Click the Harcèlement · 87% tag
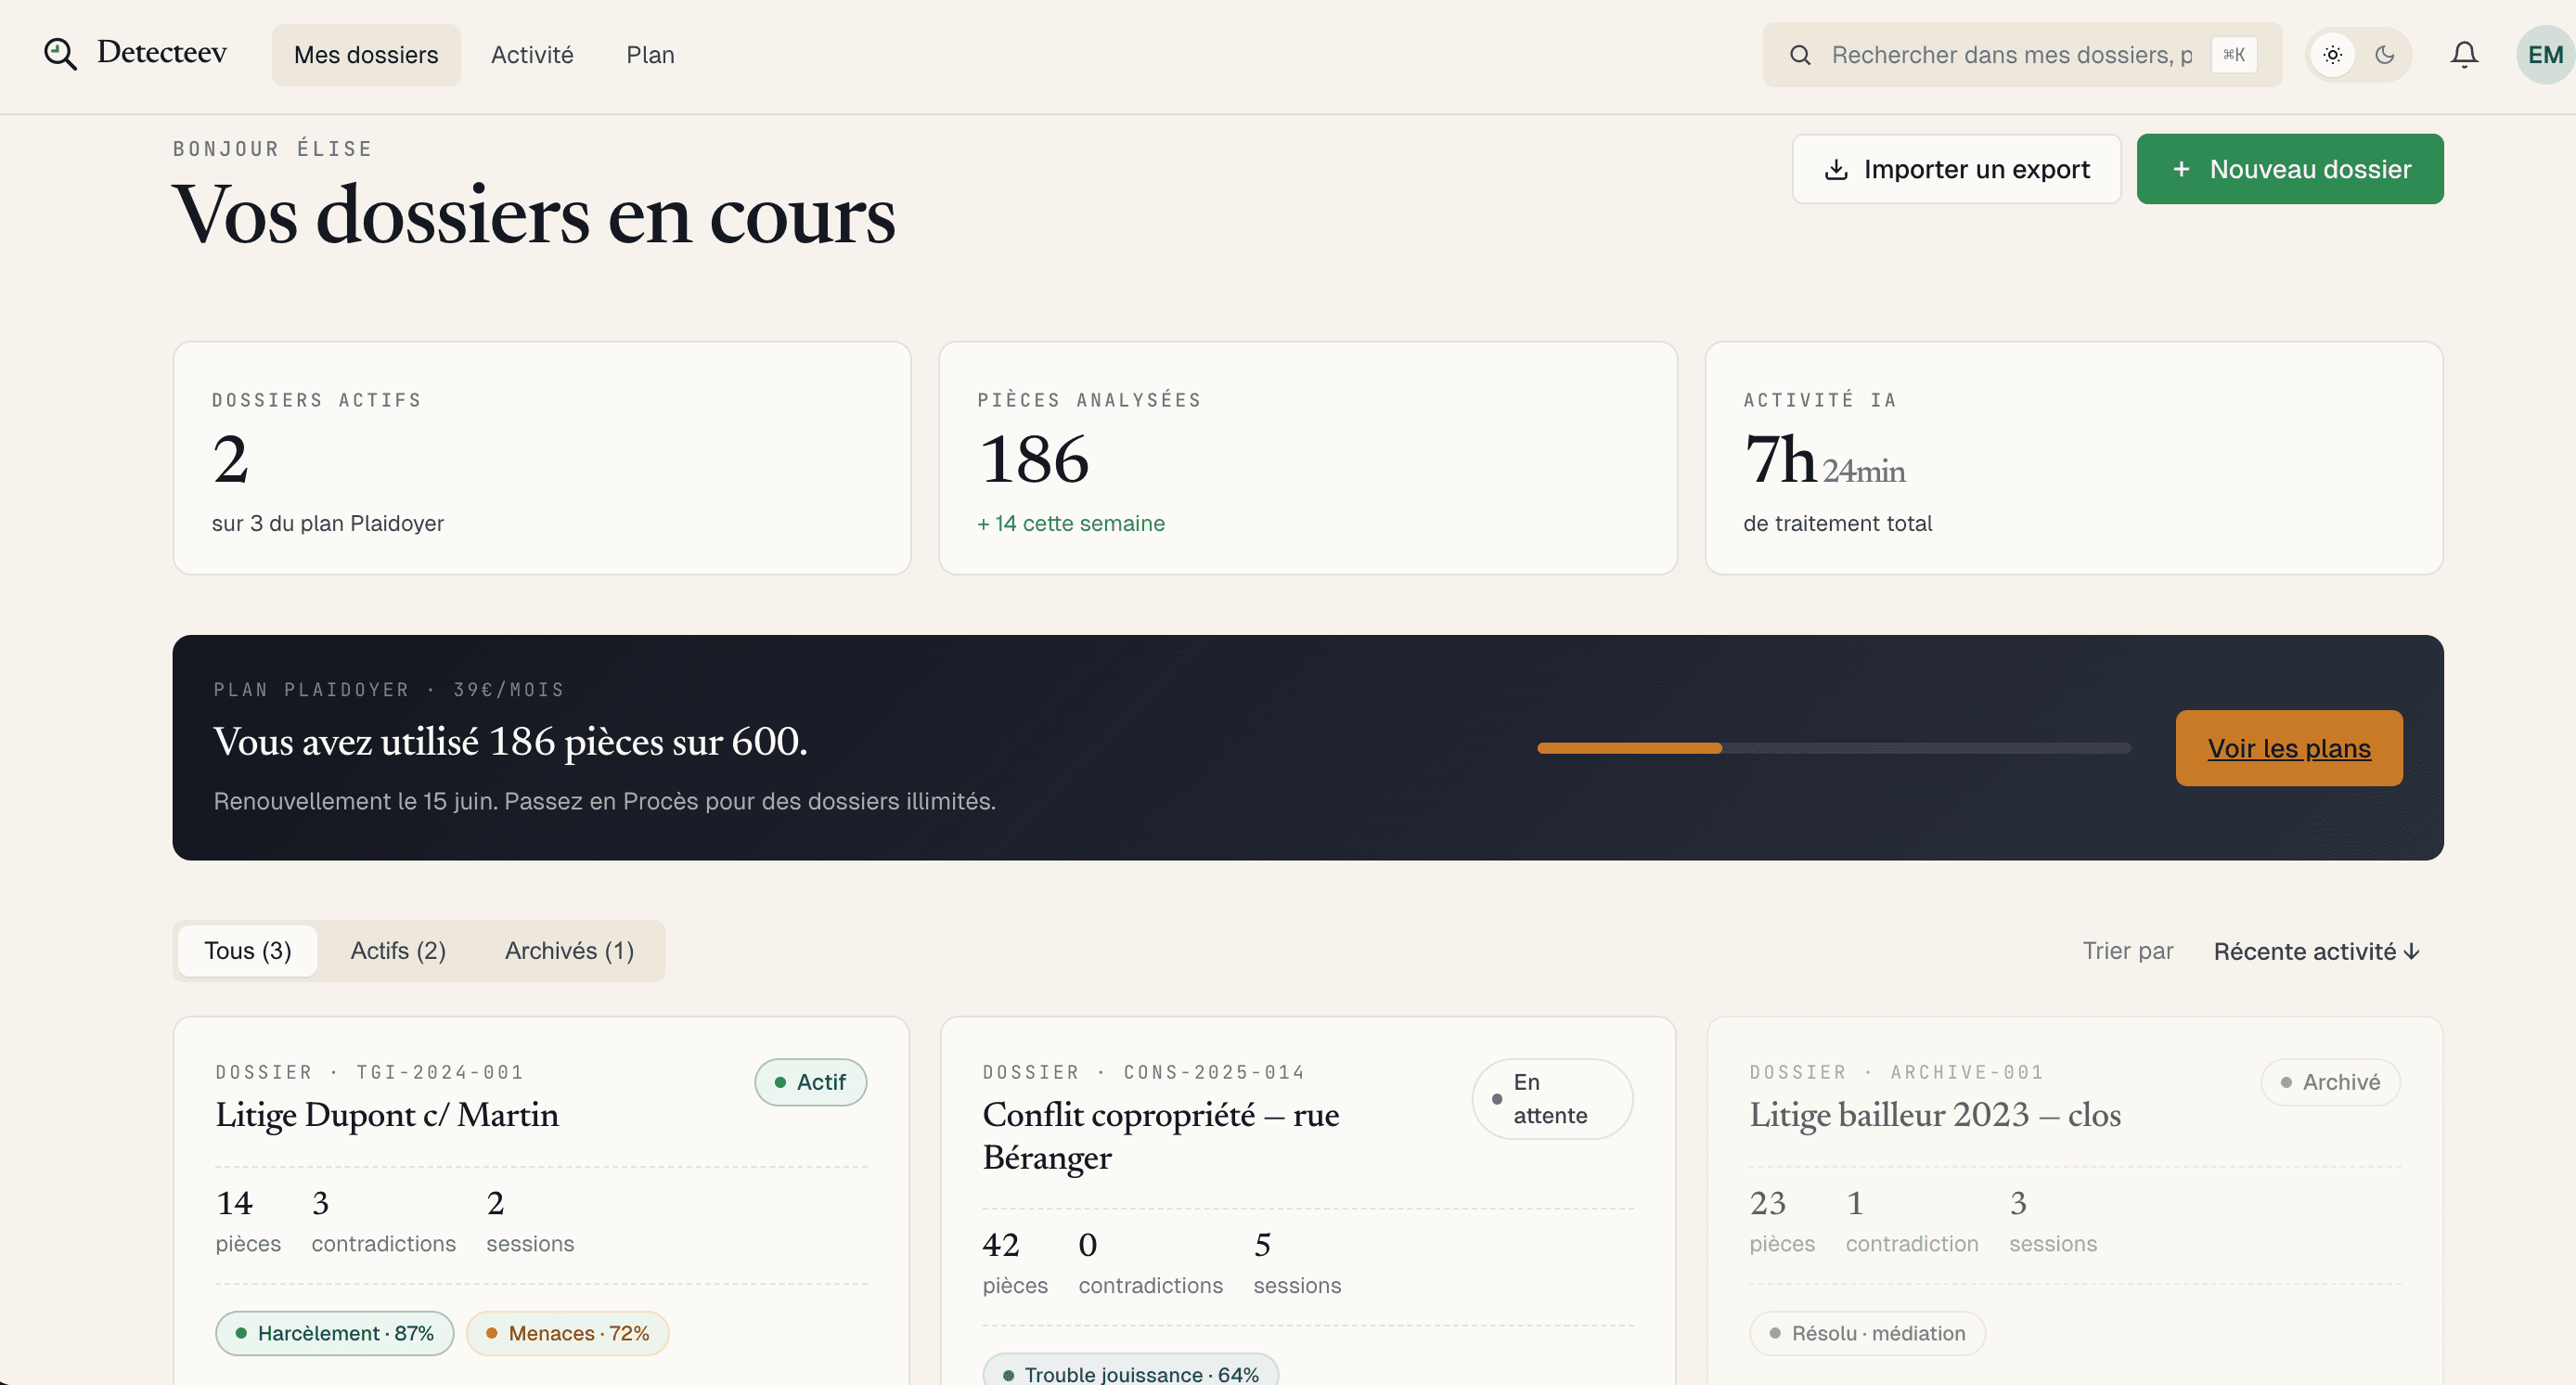2576x1385 pixels. [335, 1333]
